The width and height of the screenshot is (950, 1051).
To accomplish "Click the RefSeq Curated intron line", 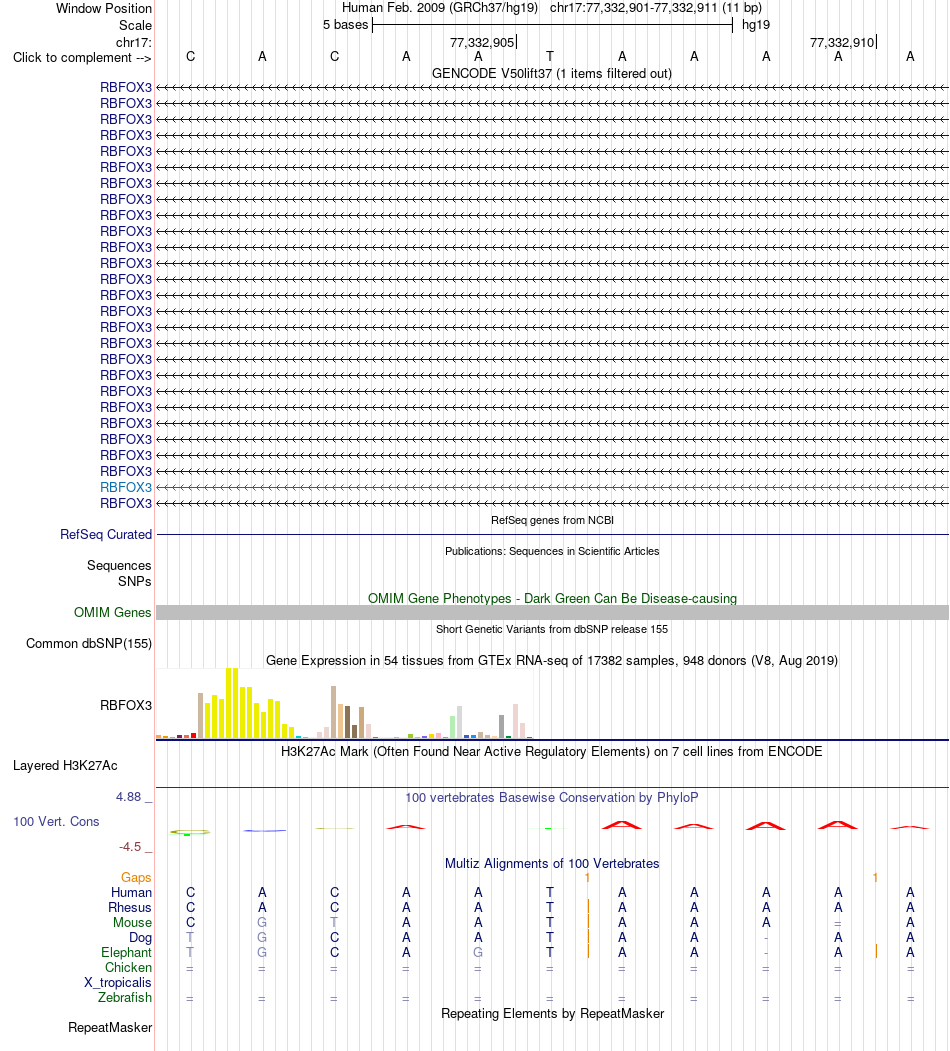I will pyautogui.click(x=552, y=534).
